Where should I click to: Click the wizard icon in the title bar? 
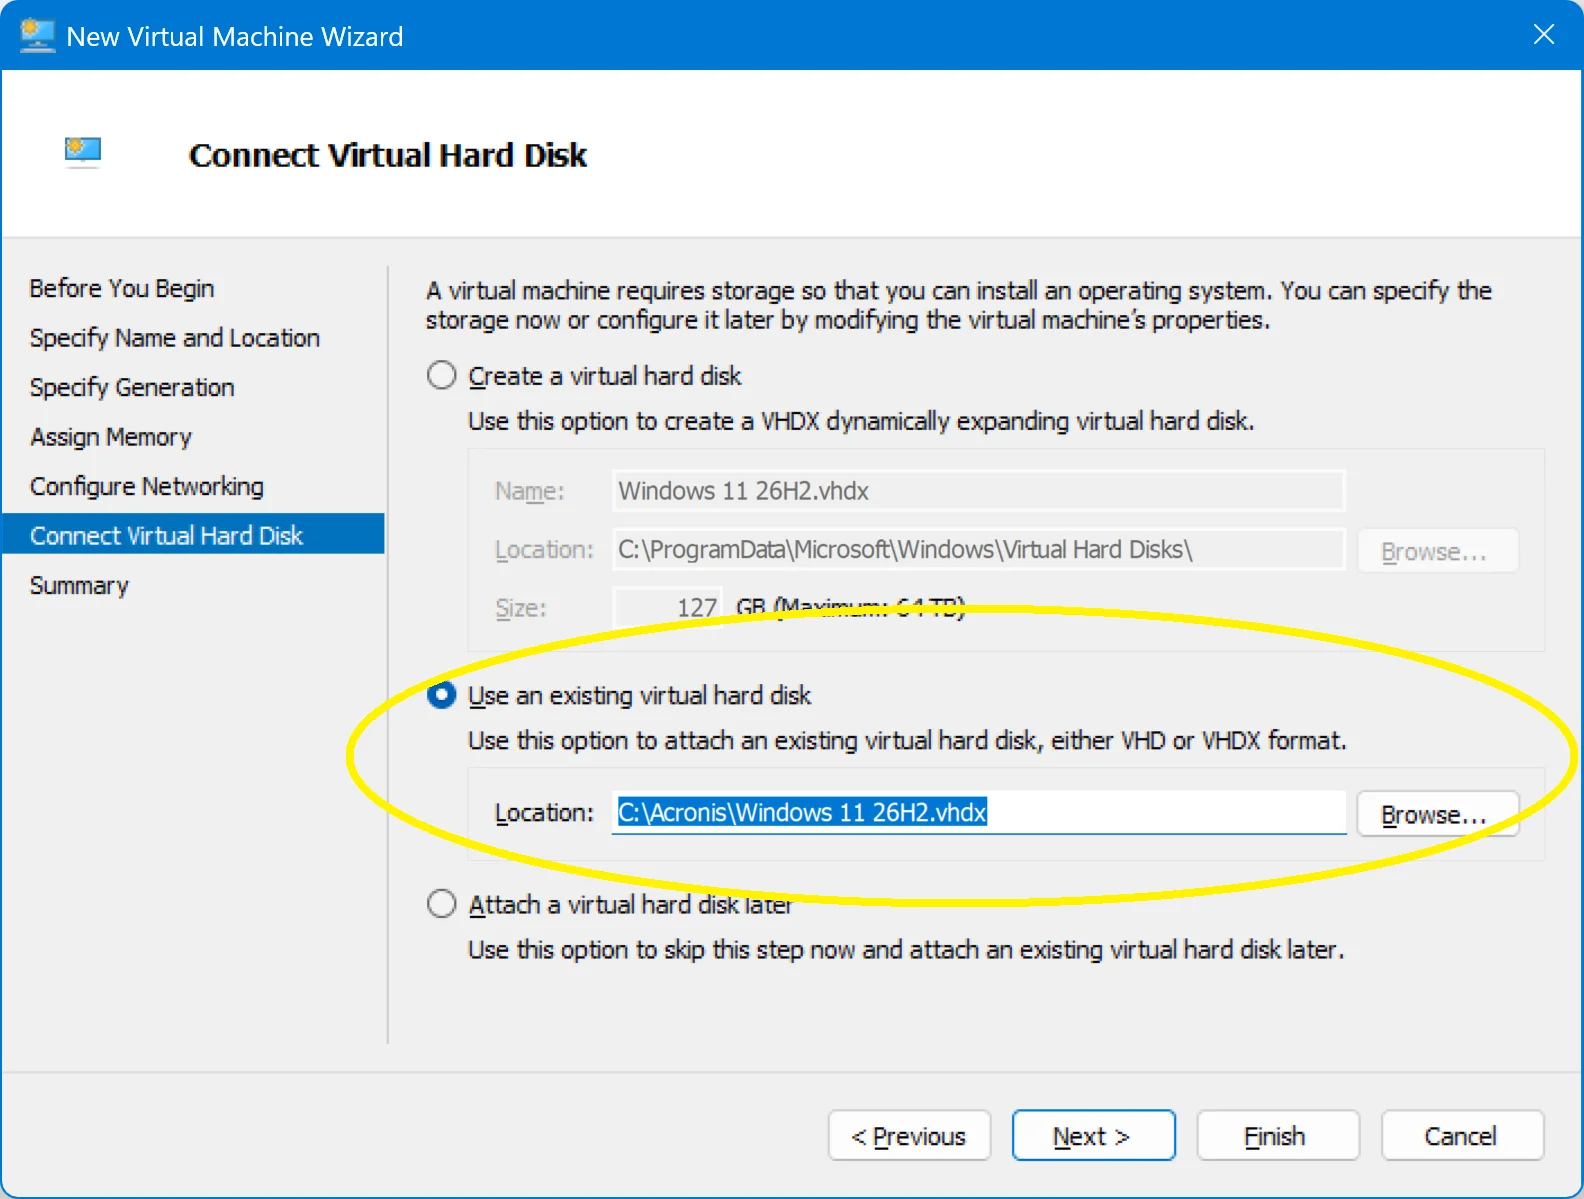coord(37,36)
